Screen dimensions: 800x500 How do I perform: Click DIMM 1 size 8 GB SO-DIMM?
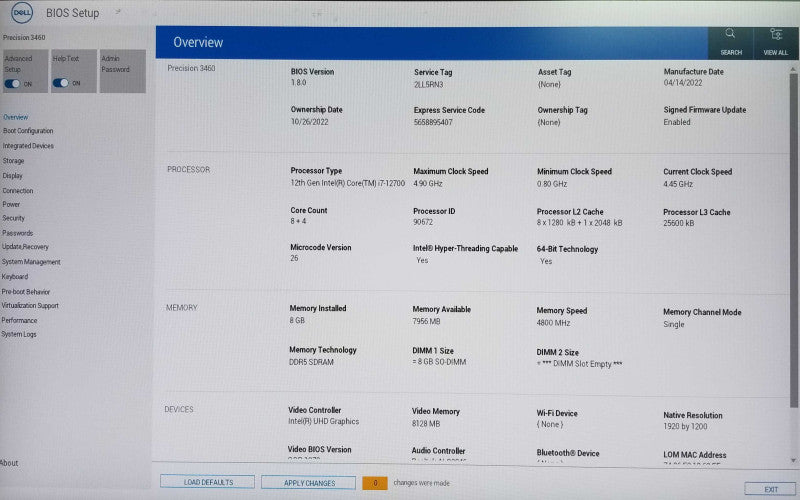click(x=439, y=362)
